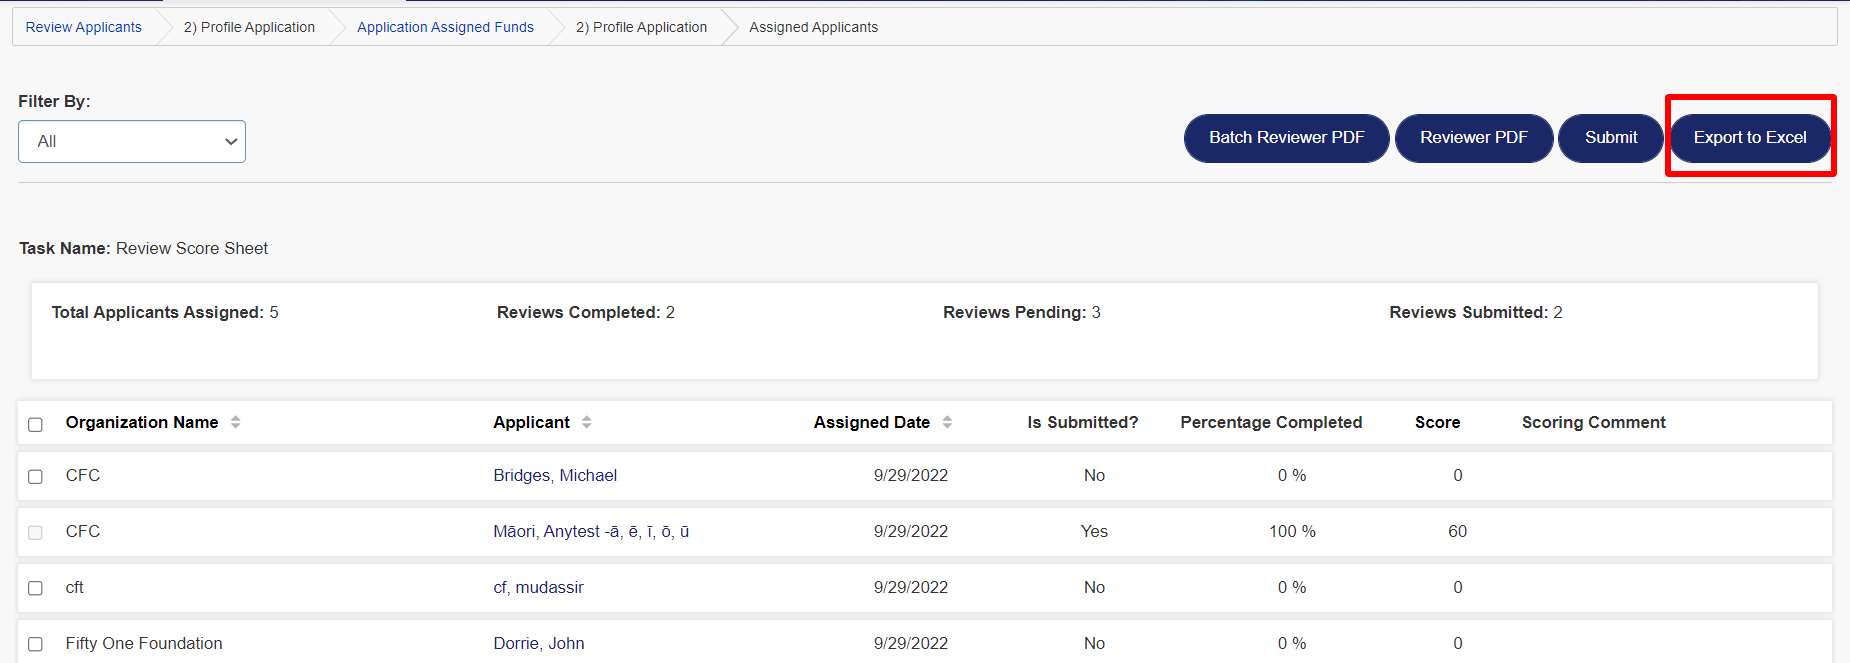1850x663 pixels.
Task: Sort by Organization Name arrows icon
Action: [x=236, y=422]
